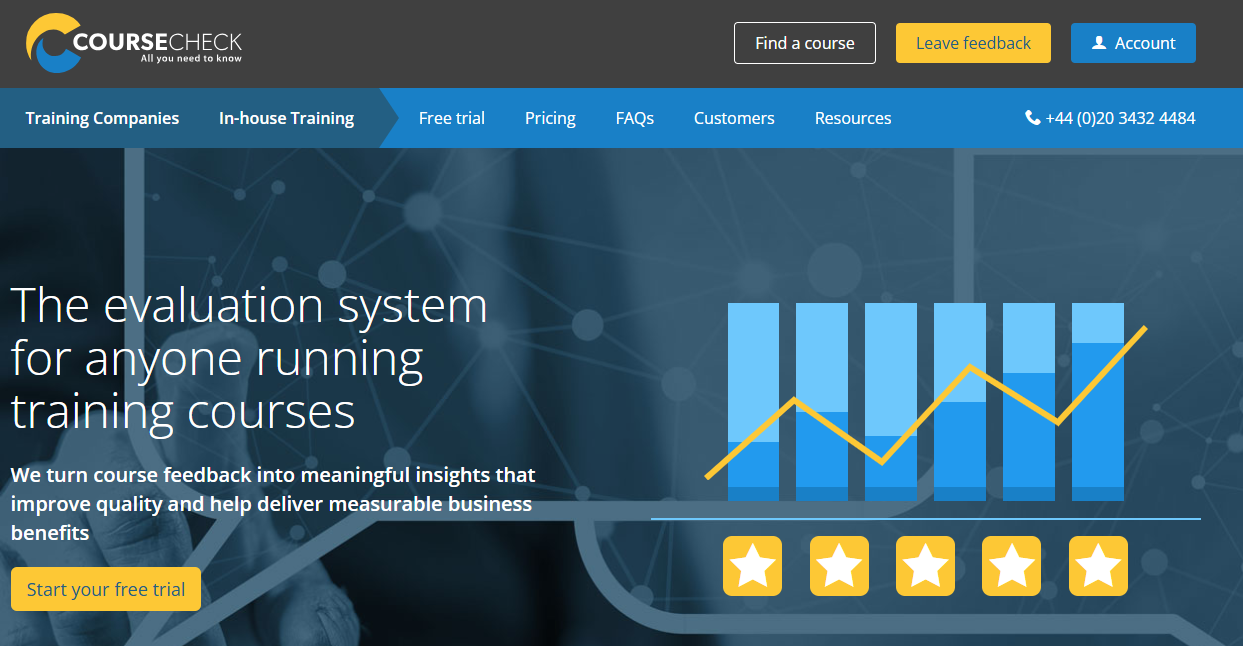Click the second star icon below the chart
1243x646 pixels.
point(838,566)
